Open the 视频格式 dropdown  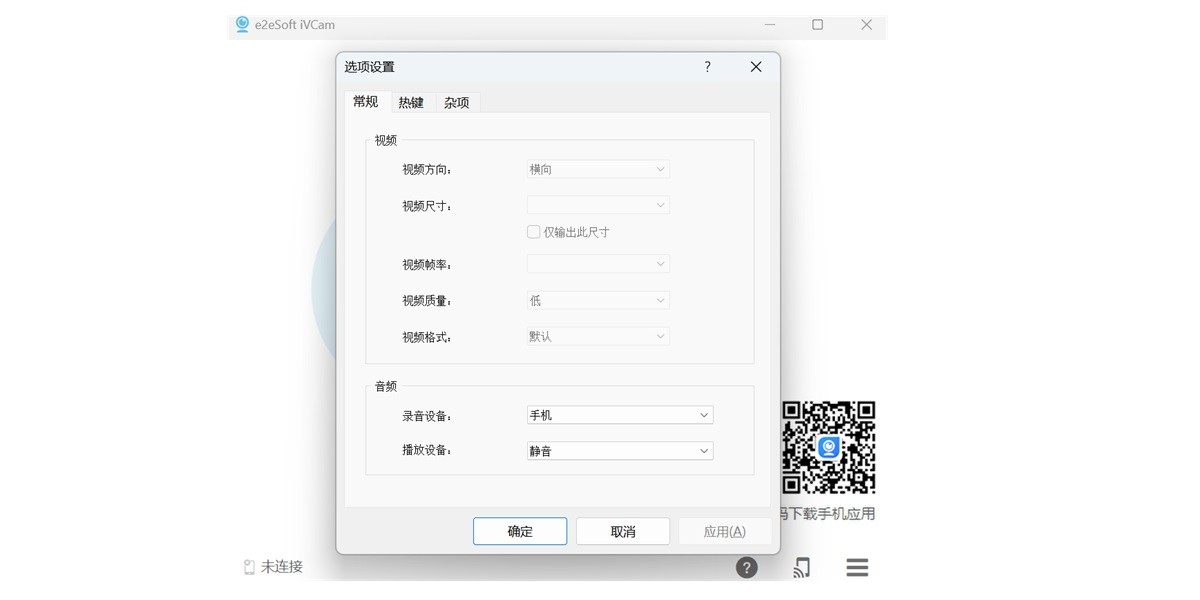click(598, 337)
